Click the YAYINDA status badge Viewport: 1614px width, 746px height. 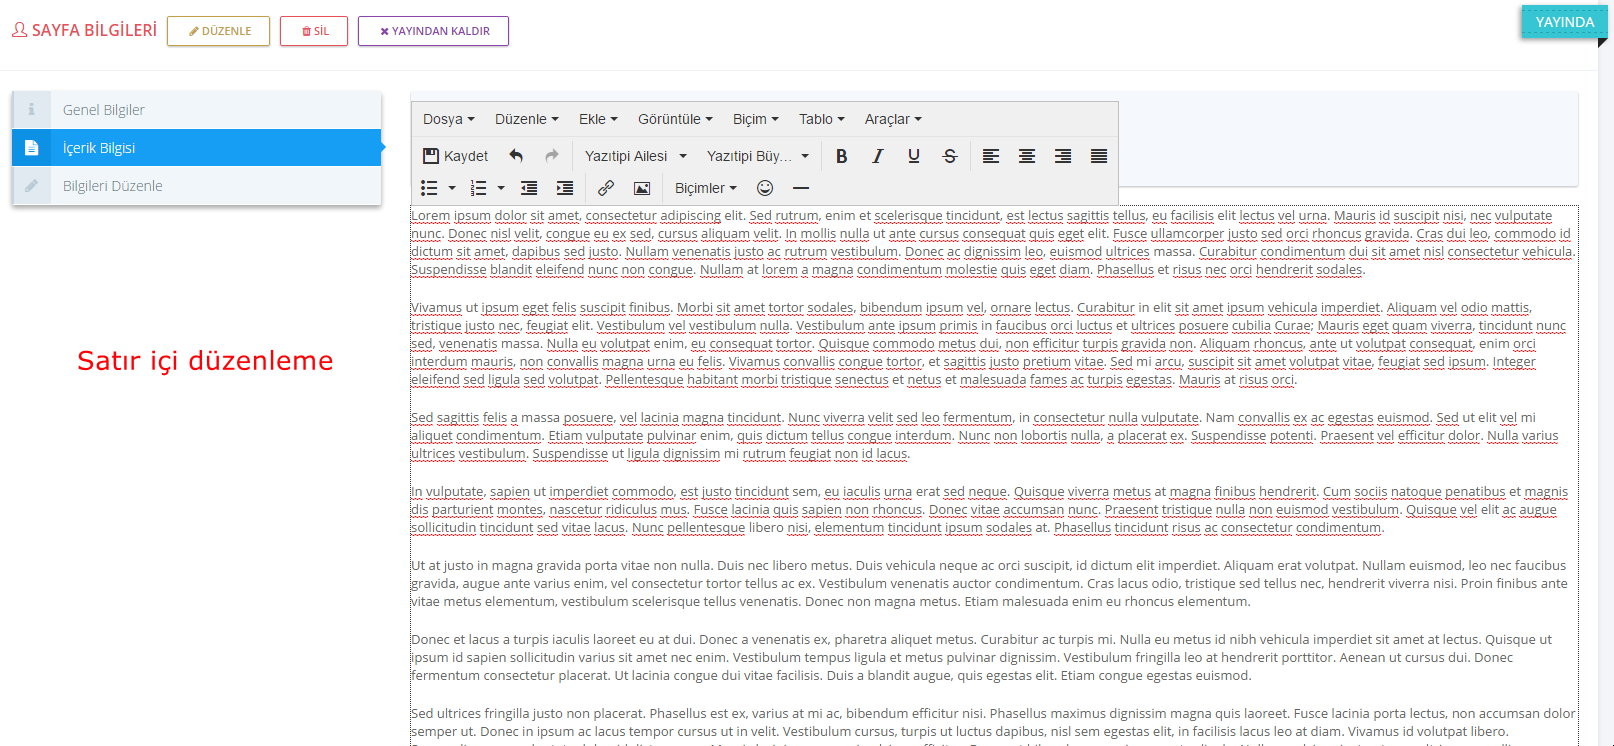[1564, 22]
